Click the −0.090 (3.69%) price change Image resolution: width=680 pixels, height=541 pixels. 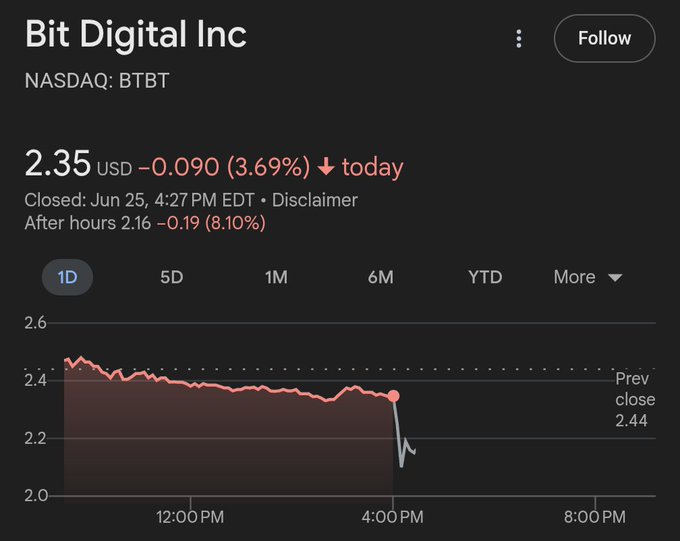(223, 166)
